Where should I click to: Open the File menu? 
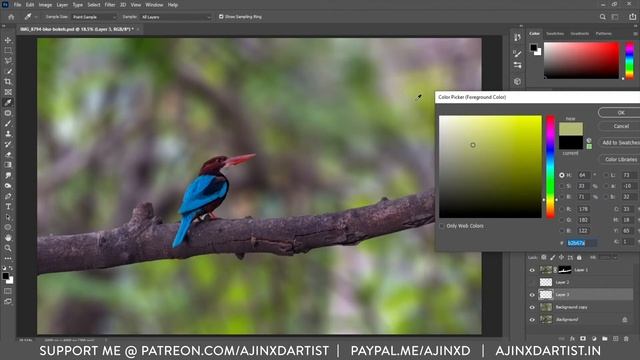tap(17, 5)
